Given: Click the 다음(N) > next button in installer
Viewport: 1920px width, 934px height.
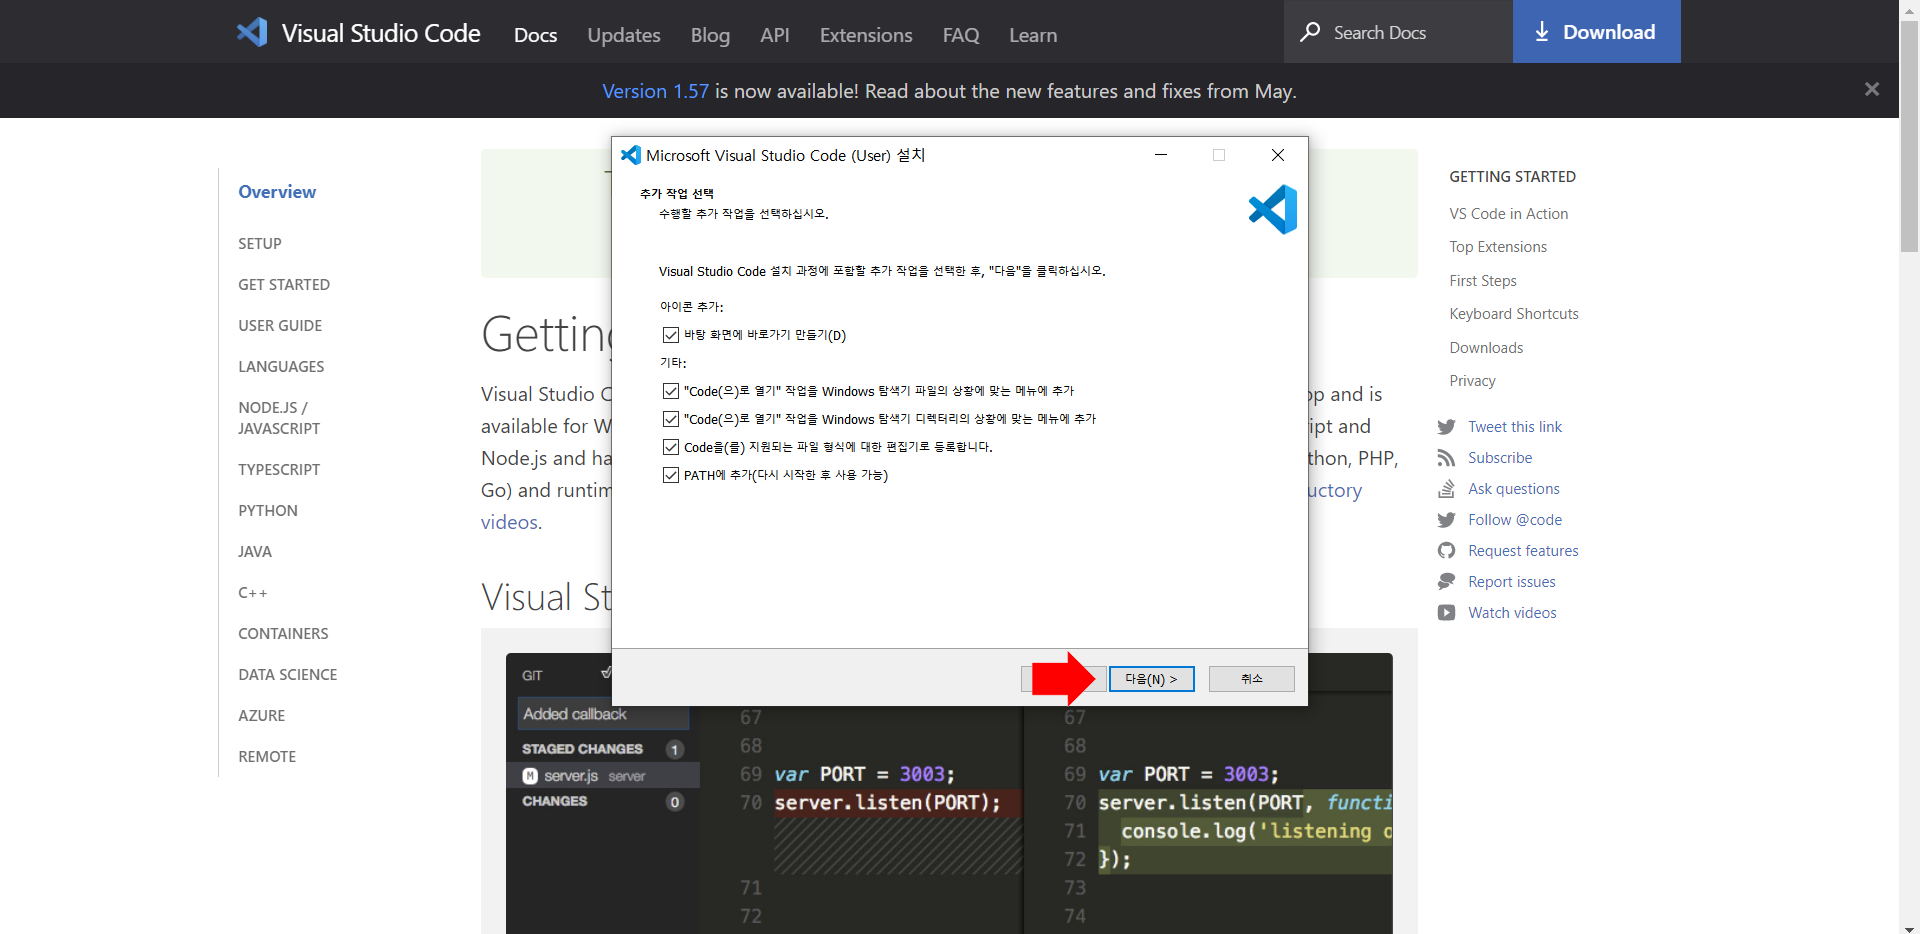Looking at the screenshot, I should [x=1151, y=679].
